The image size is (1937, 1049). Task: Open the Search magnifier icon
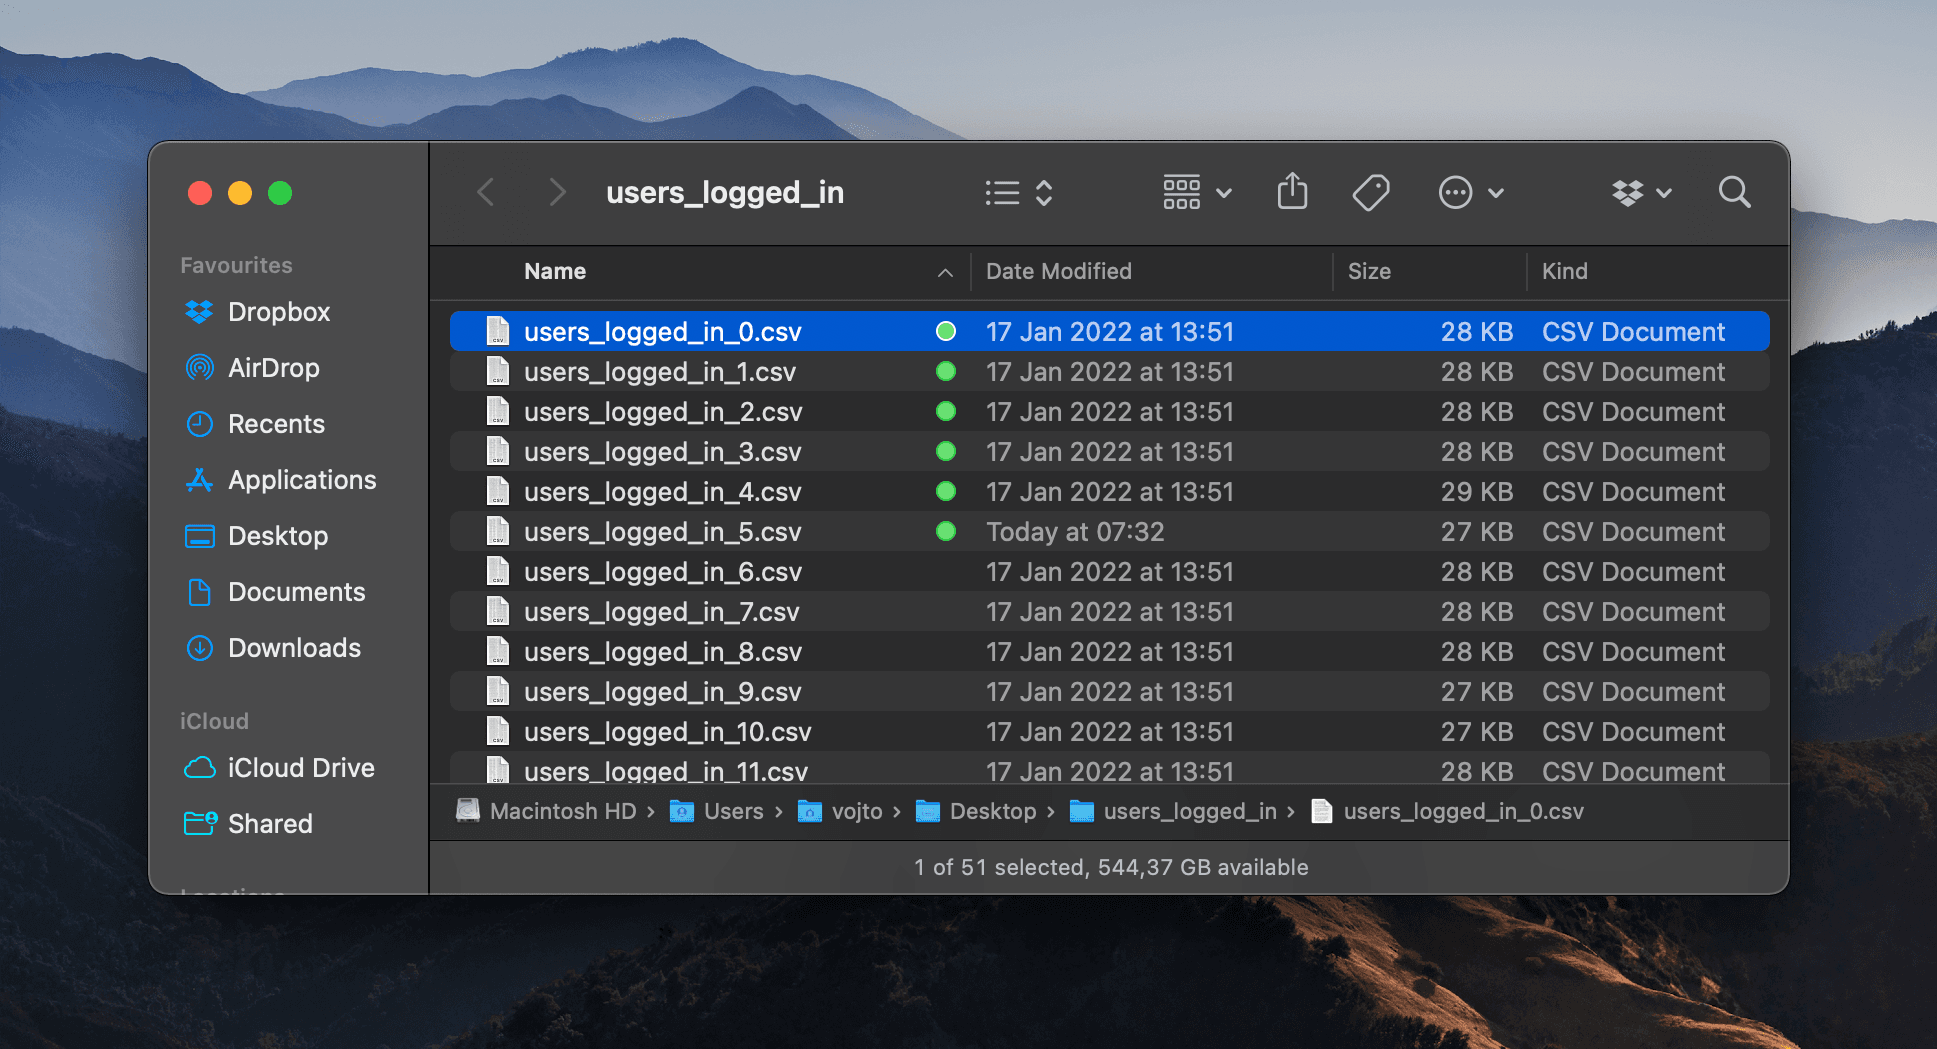[1734, 192]
